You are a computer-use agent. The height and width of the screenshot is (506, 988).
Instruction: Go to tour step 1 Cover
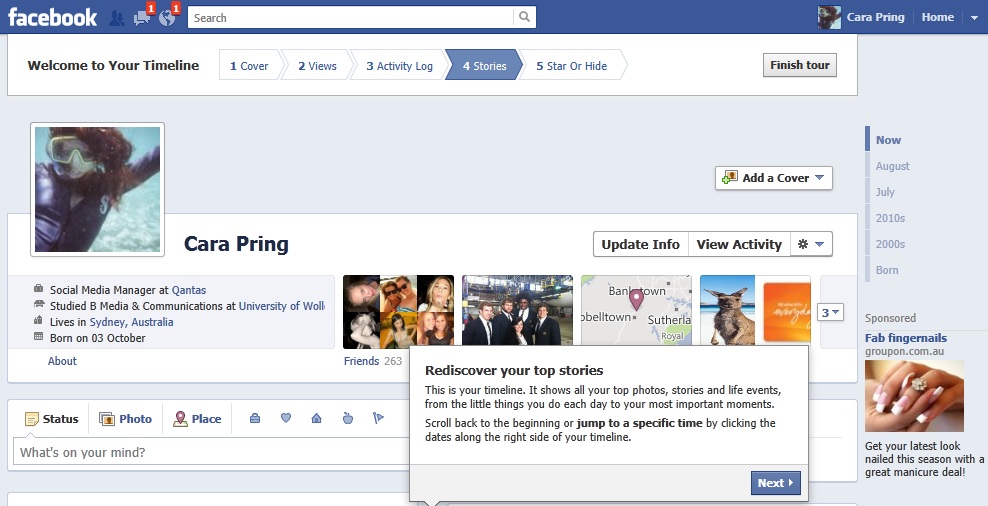pos(250,66)
